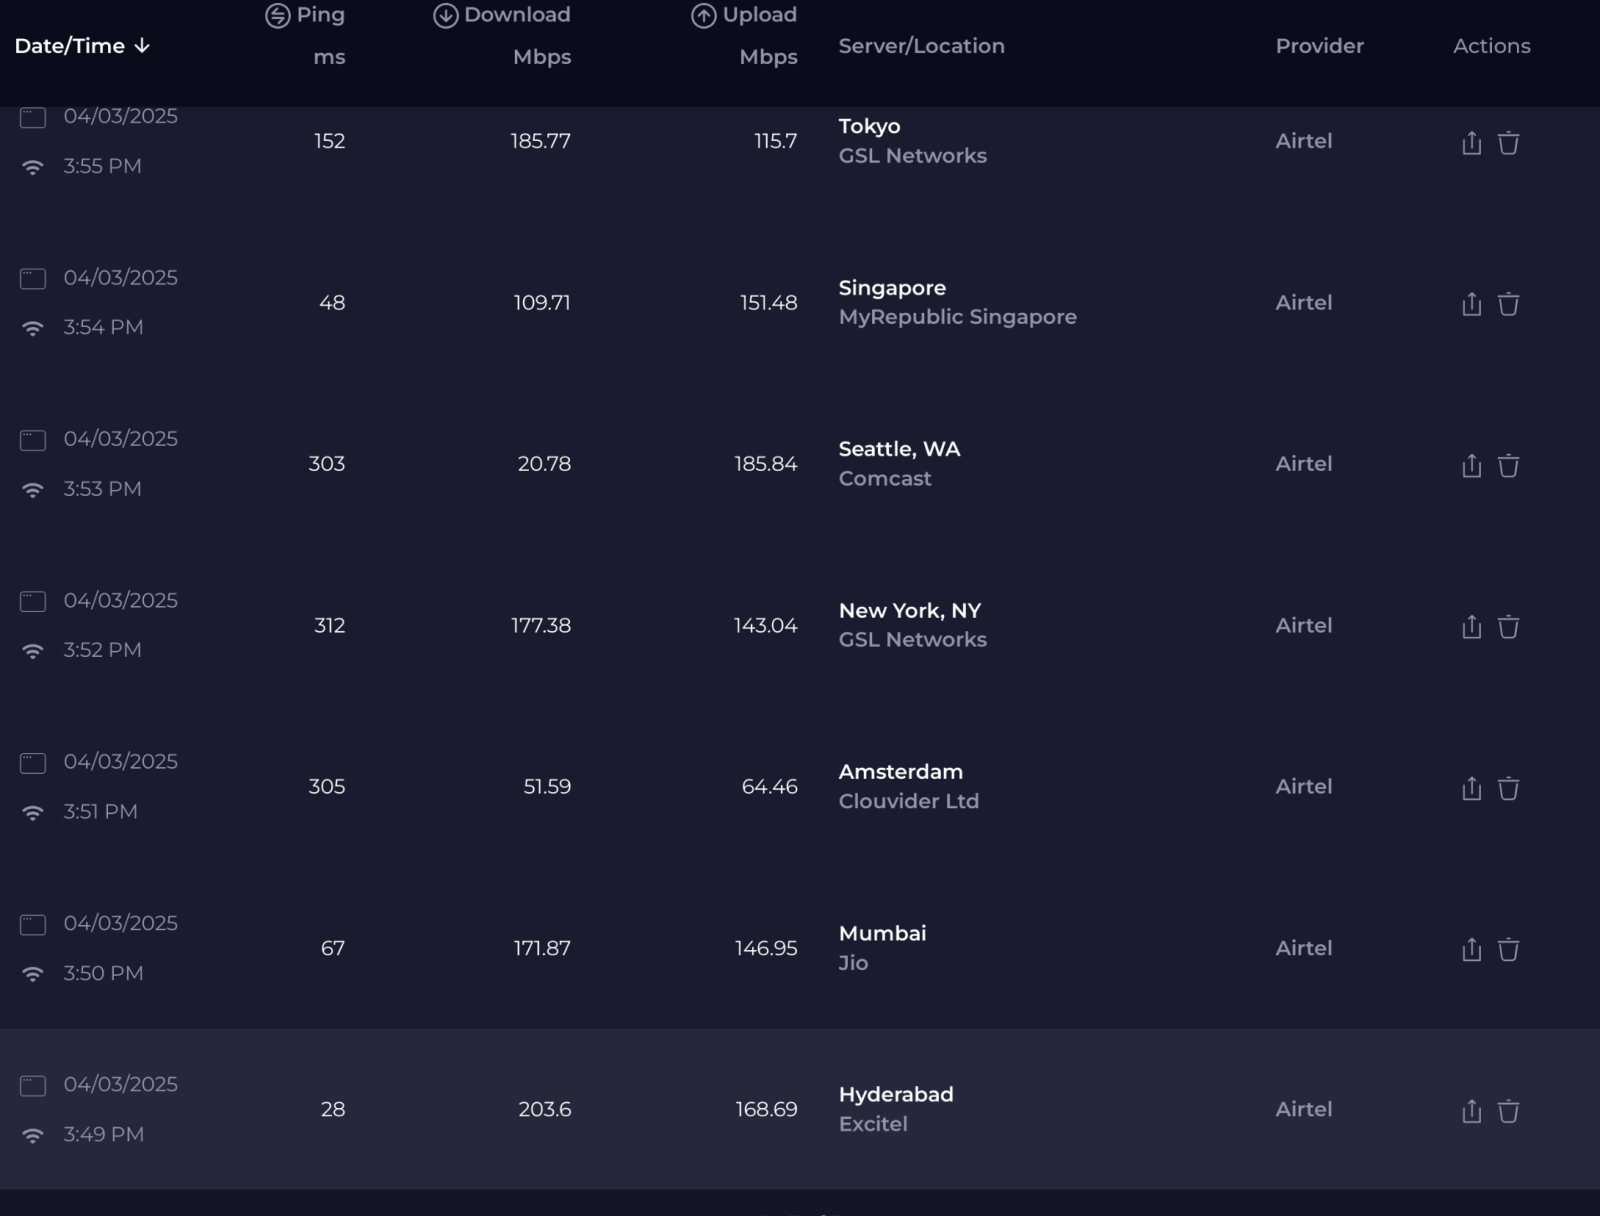Delete the Tokyo test result
Screen dimensions: 1600x1216
click(1508, 143)
